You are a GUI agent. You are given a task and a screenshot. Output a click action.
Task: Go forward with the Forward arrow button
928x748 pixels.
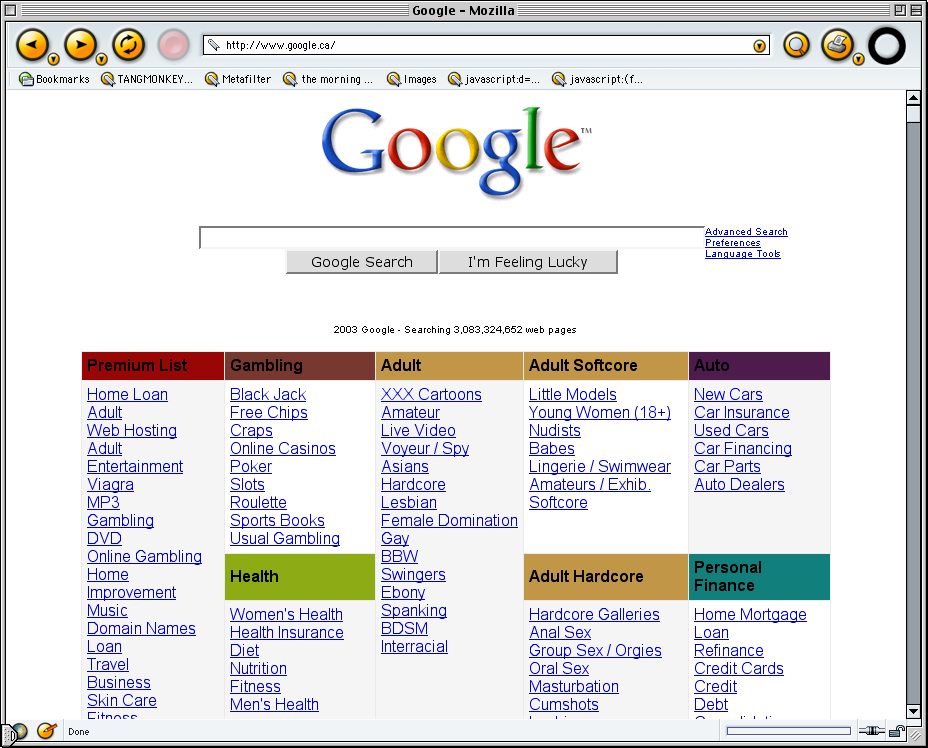point(80,44)
